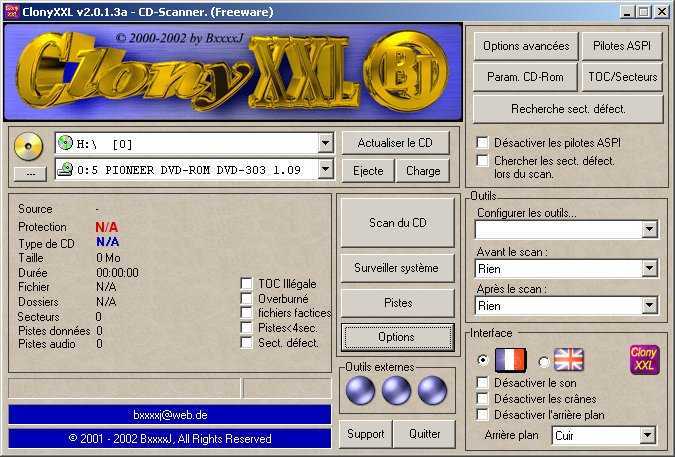Image resolution: width=675 pixels, height=457 pixels.
Task: Toggle the fichiers factices checkbox
Action: (x=246, y=313)
